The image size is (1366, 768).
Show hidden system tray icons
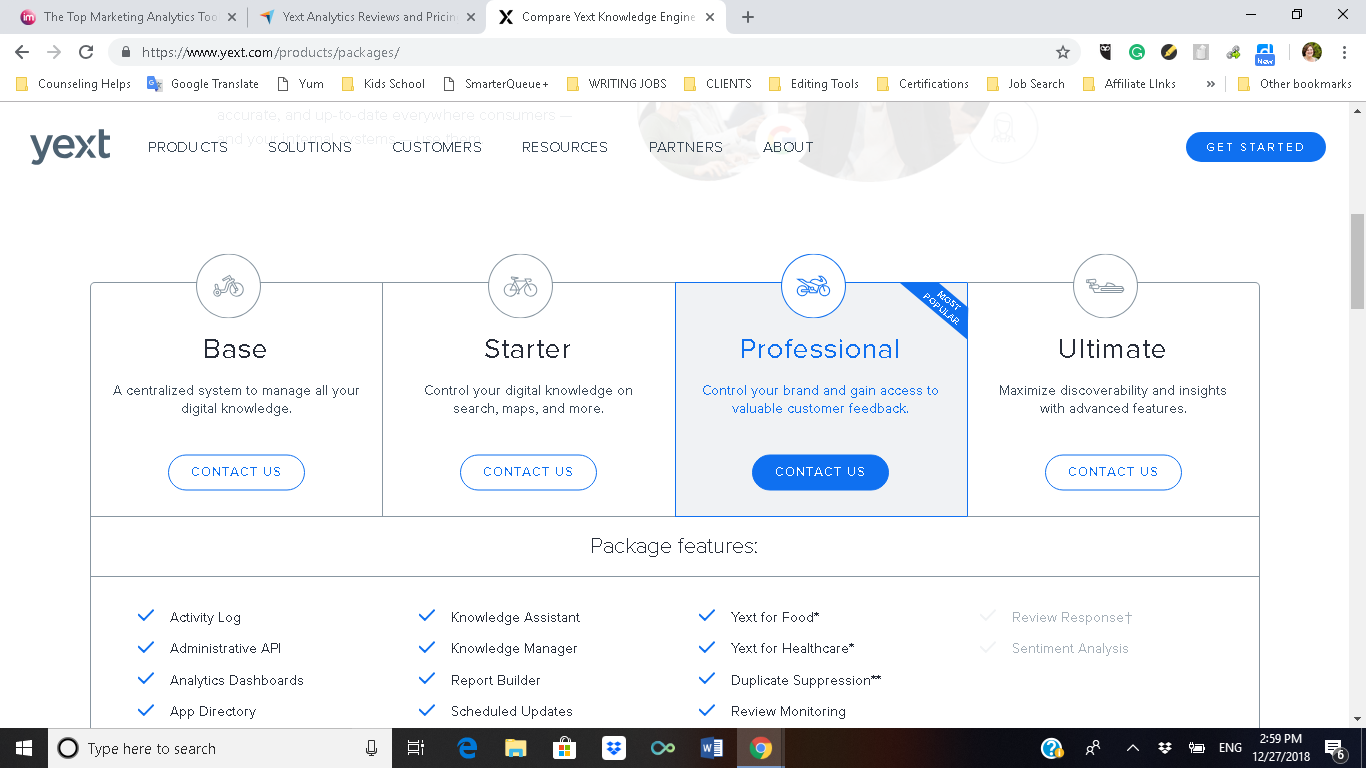(1133, 748)
